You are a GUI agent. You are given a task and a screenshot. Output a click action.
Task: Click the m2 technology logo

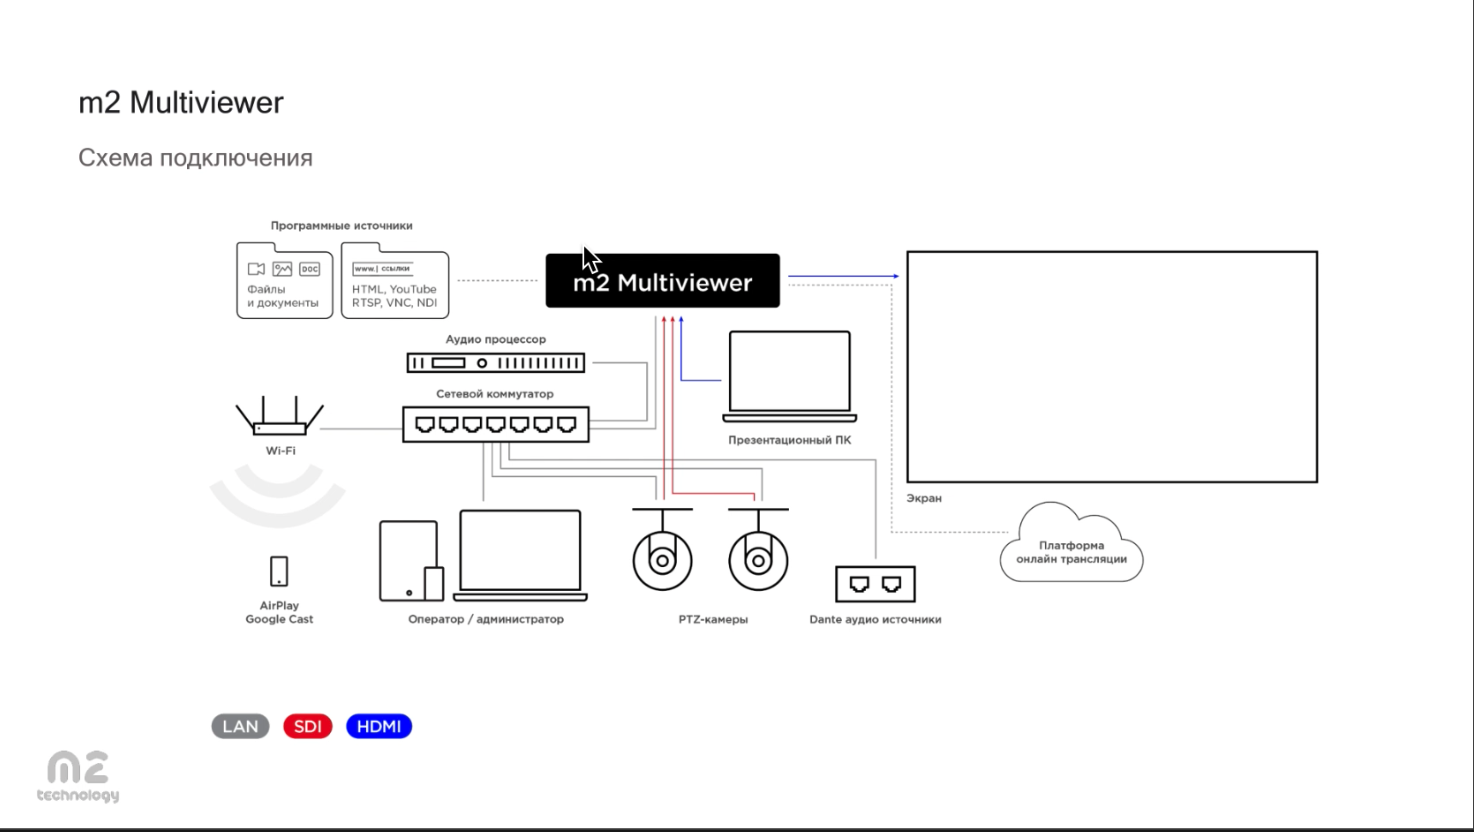tap(78, 777)
